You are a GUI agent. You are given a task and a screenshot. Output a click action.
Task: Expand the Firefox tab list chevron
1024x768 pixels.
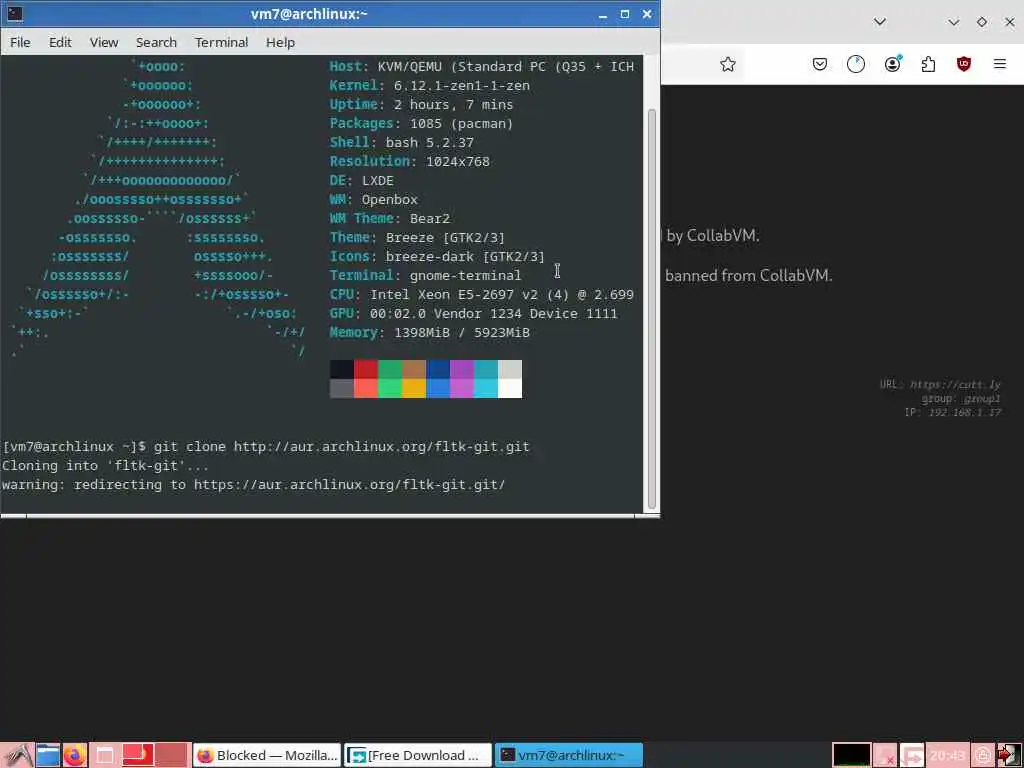(880, 22)
